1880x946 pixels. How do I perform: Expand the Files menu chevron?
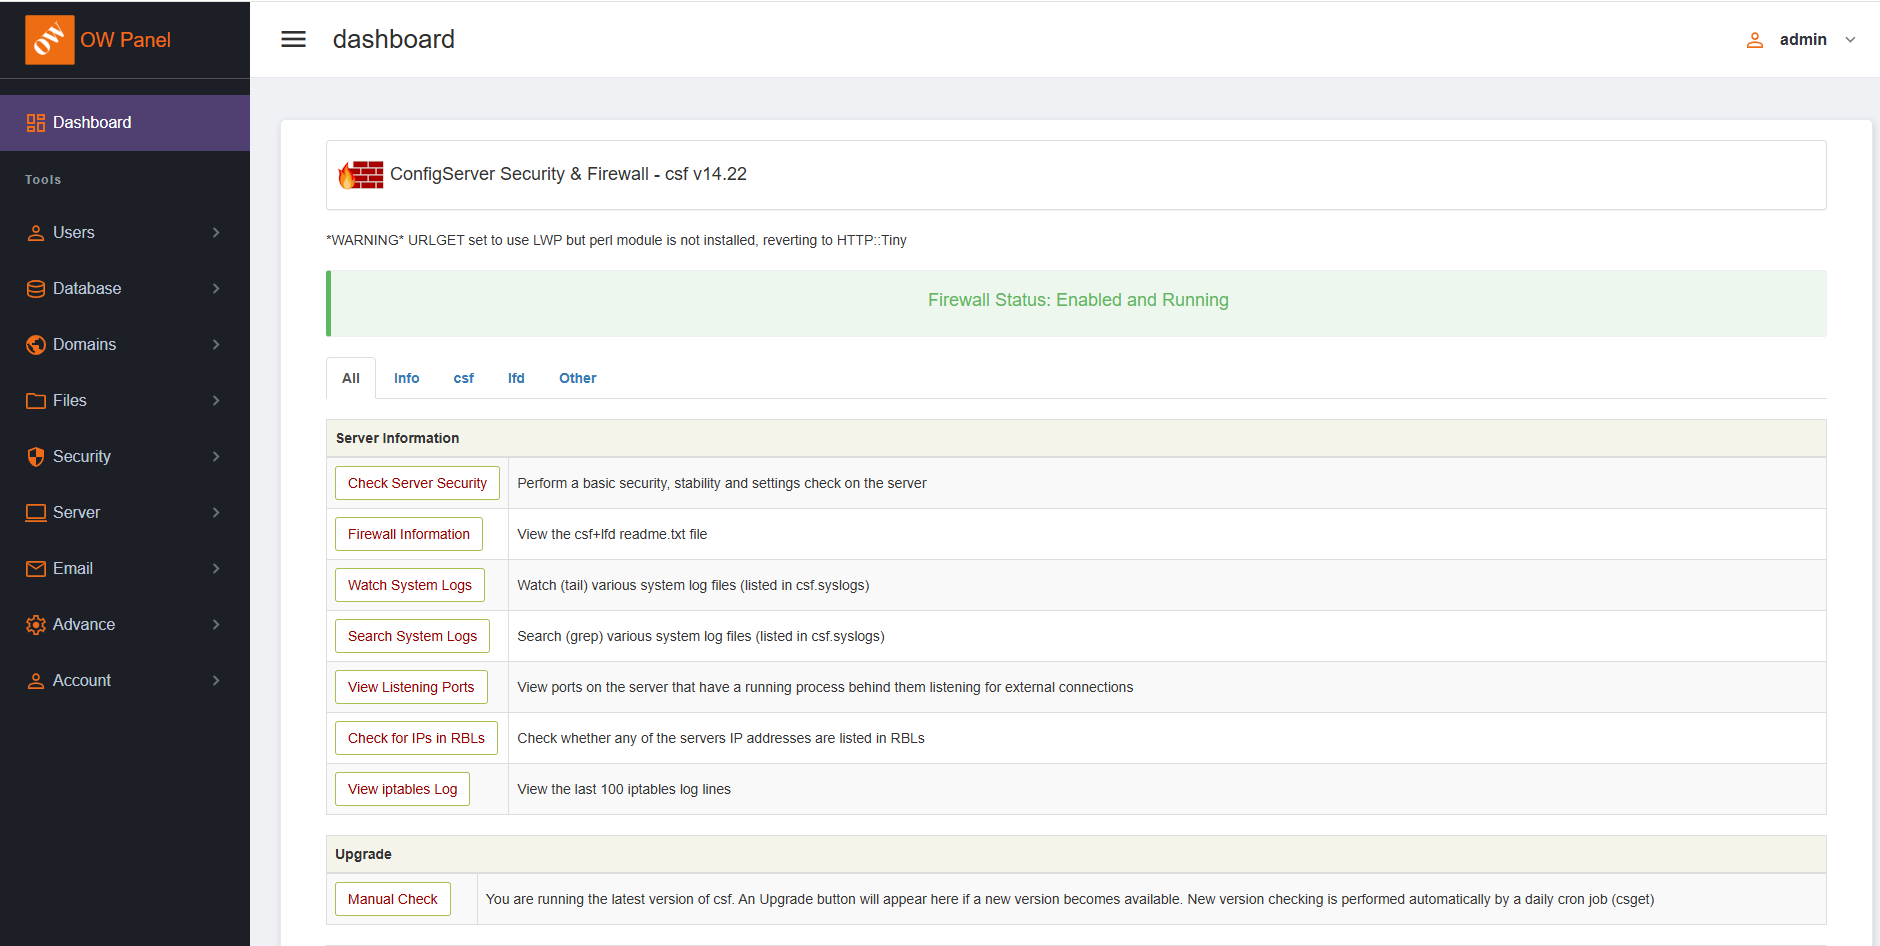(x=216, y=401)
